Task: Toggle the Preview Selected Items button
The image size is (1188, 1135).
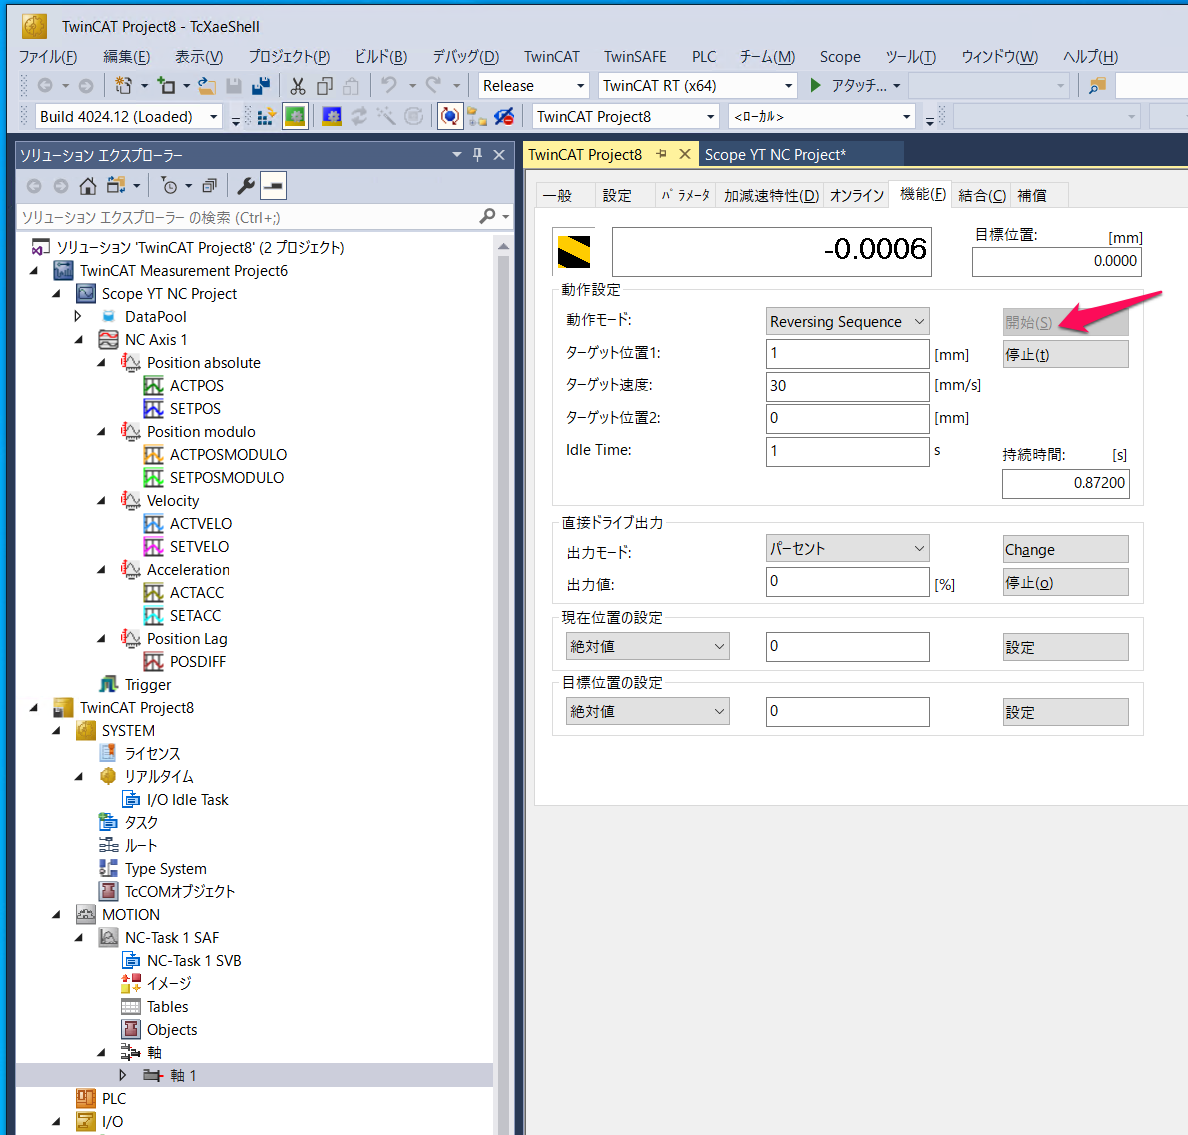Action: pyautogui.click(x=273, y=186)
